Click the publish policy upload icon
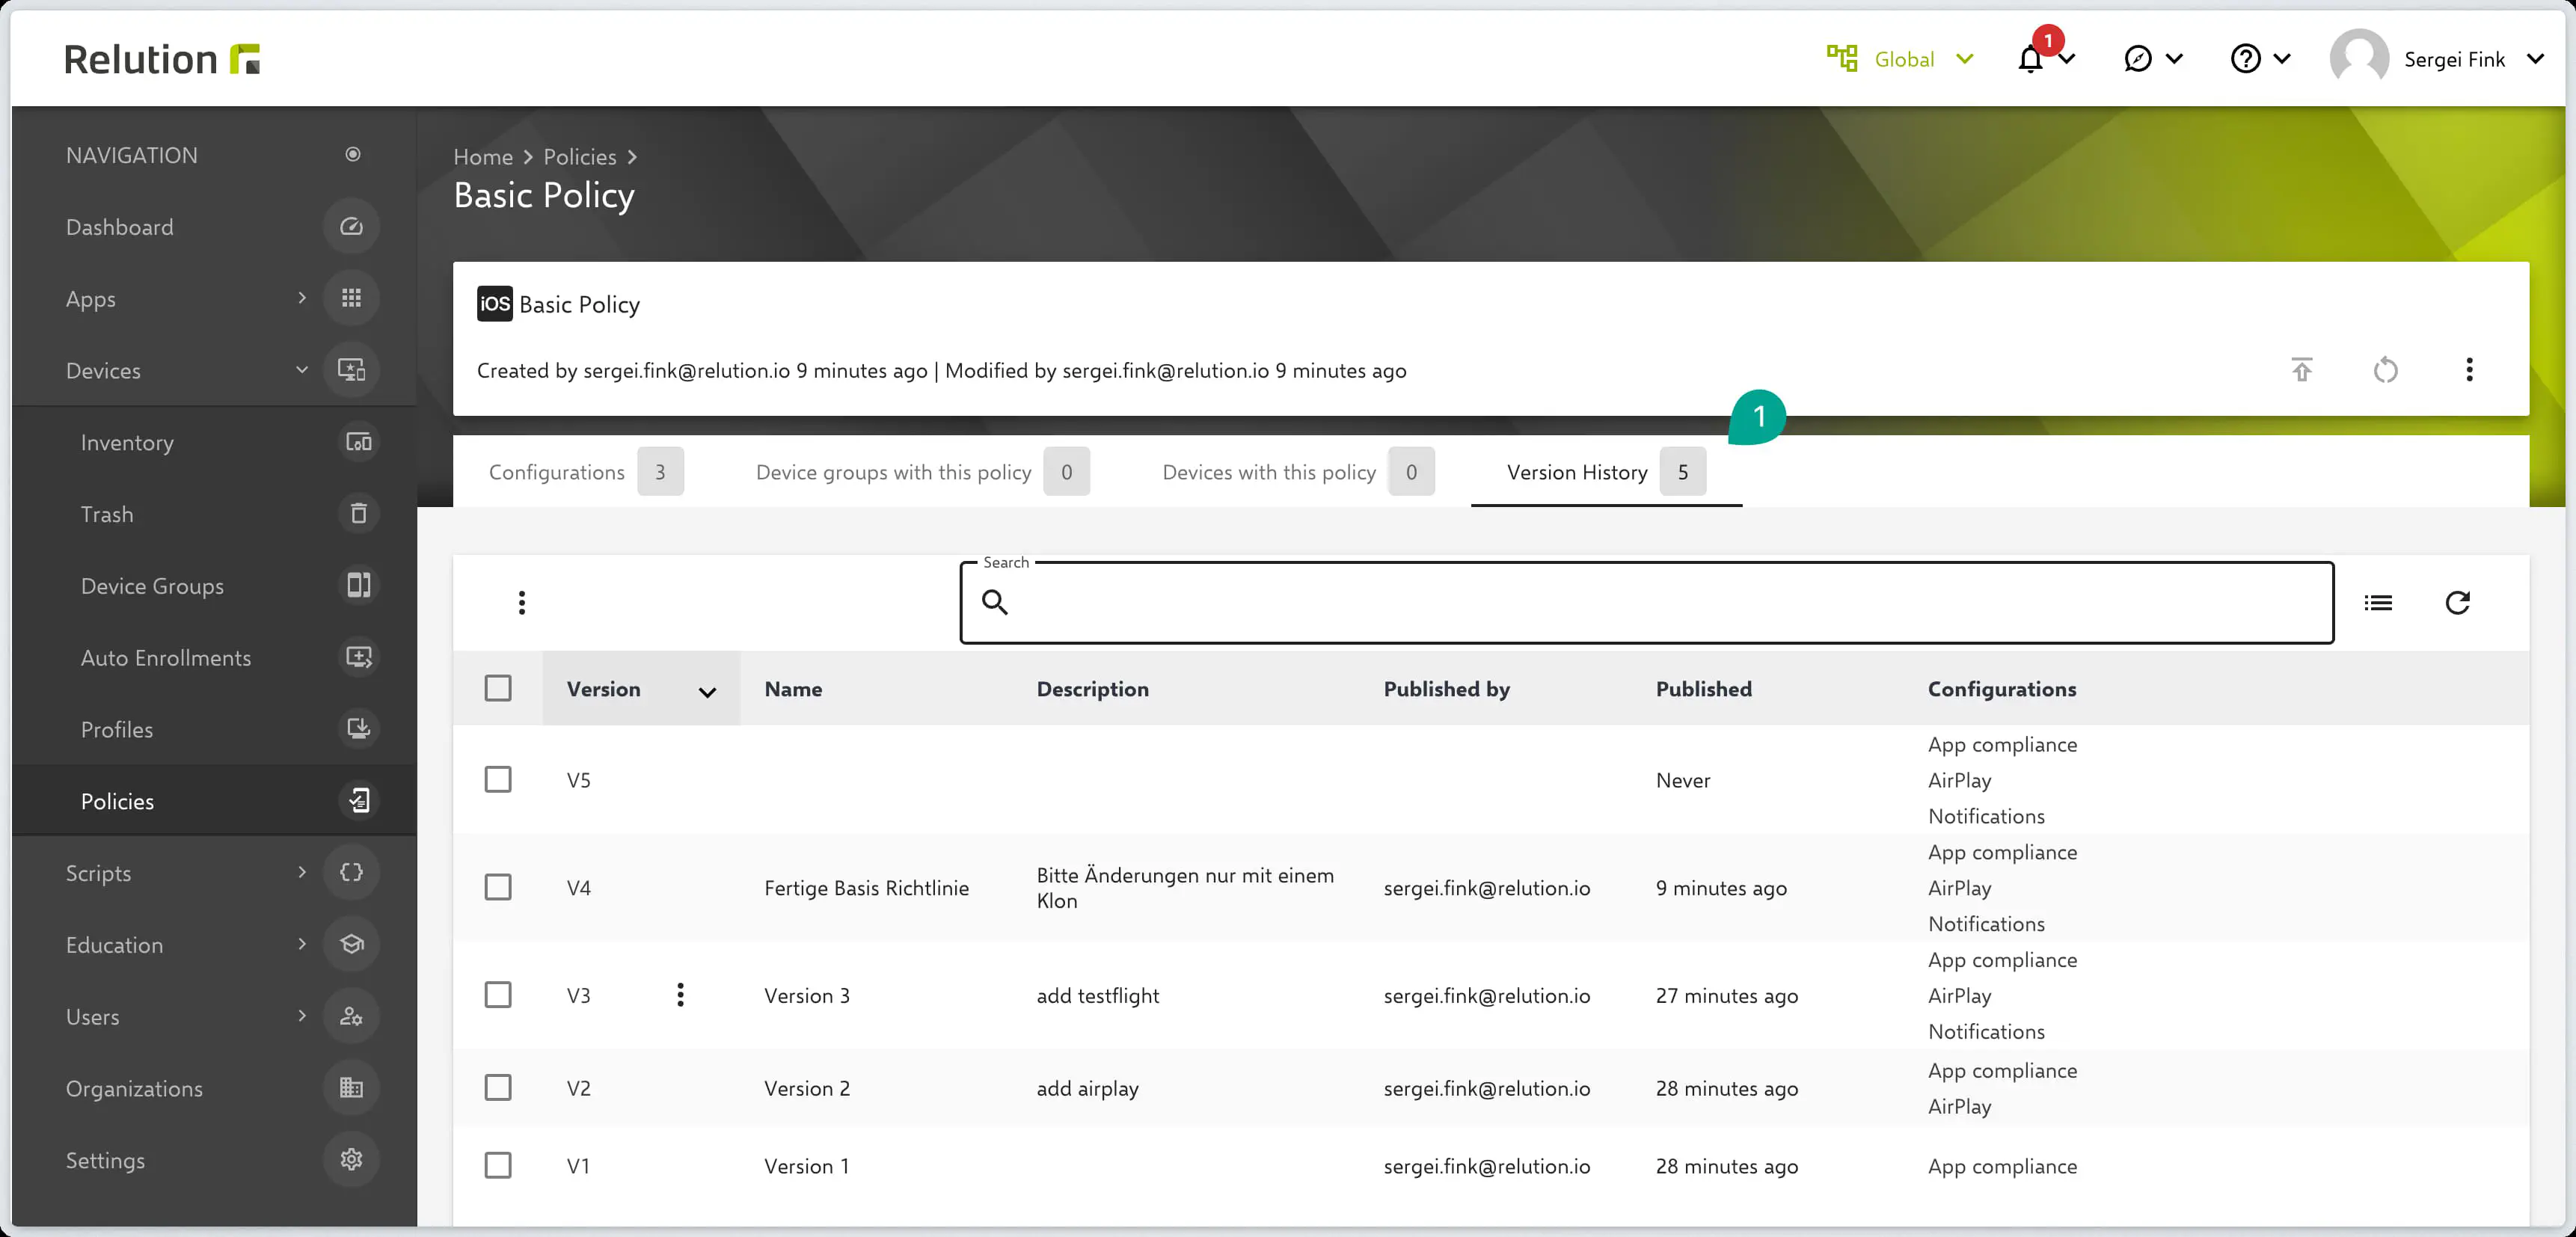The height and width of the screenshot is (1237, 2576). pos(2301,370)
